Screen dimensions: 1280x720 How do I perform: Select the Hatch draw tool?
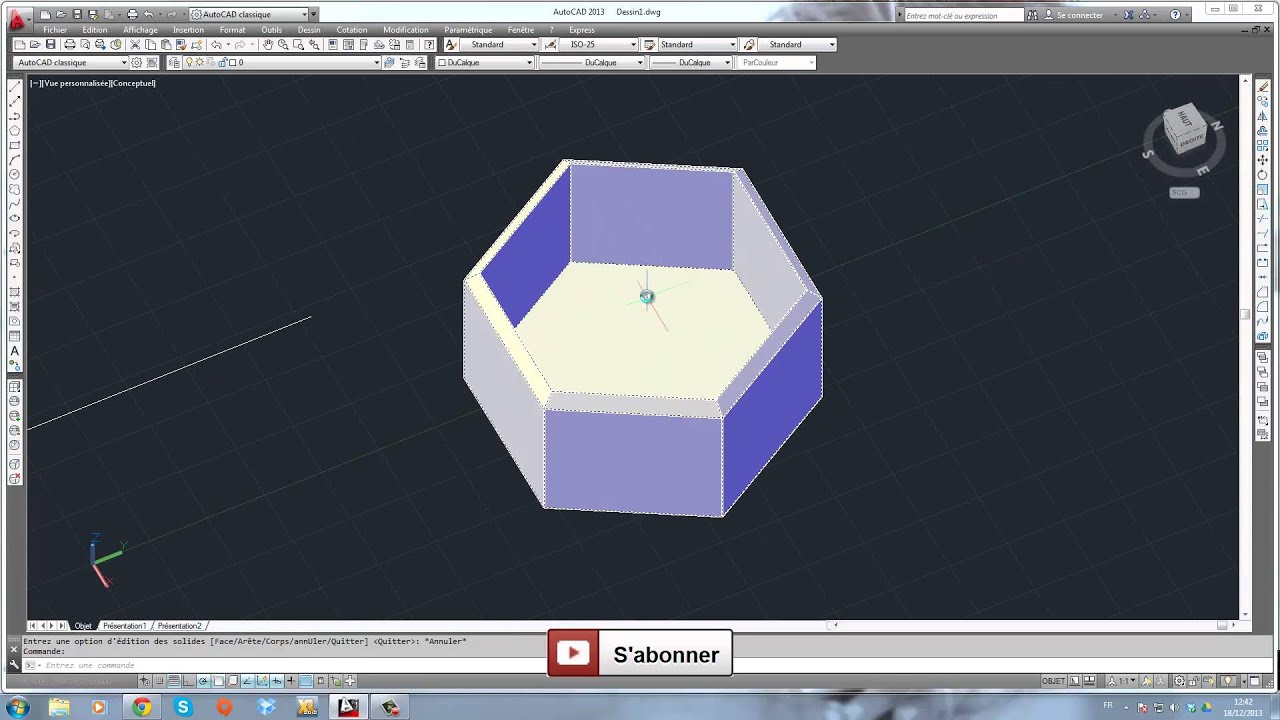click(x=15, y=292)
